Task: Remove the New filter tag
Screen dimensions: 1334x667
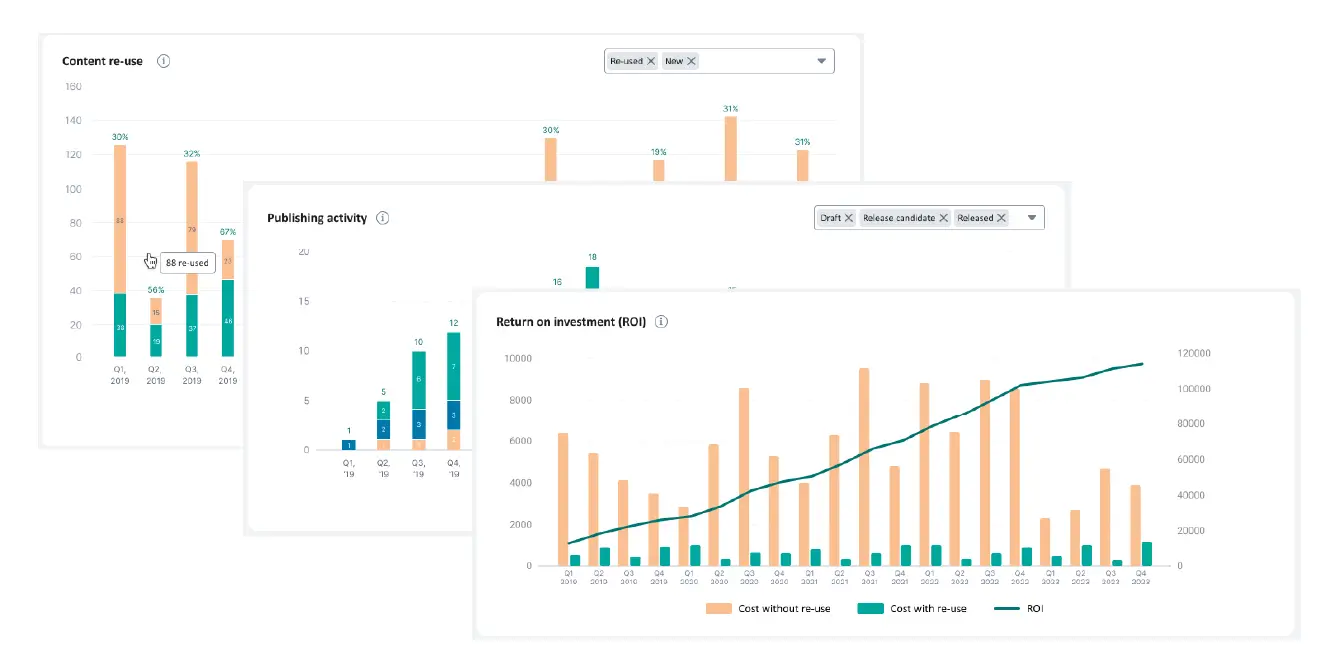Action: (691, 61)
